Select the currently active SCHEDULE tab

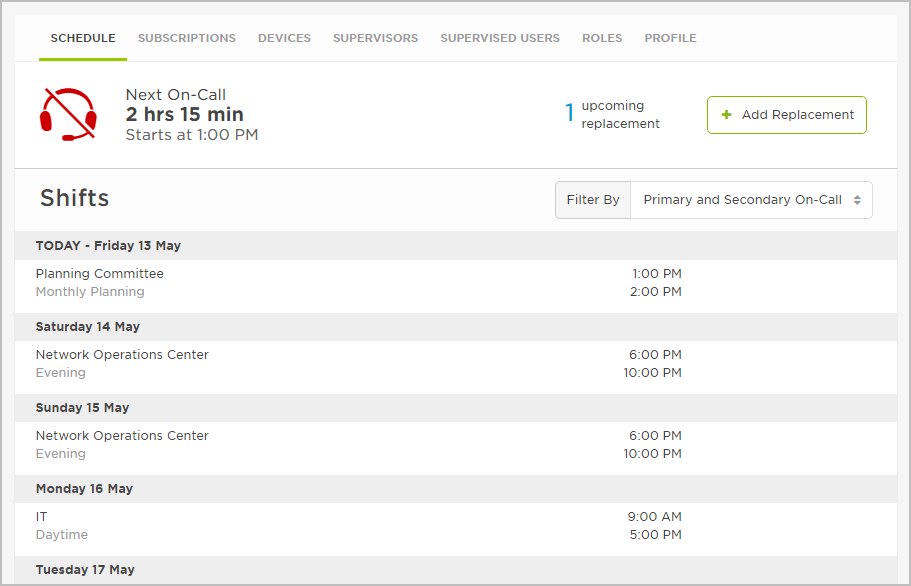click(83, 38)
